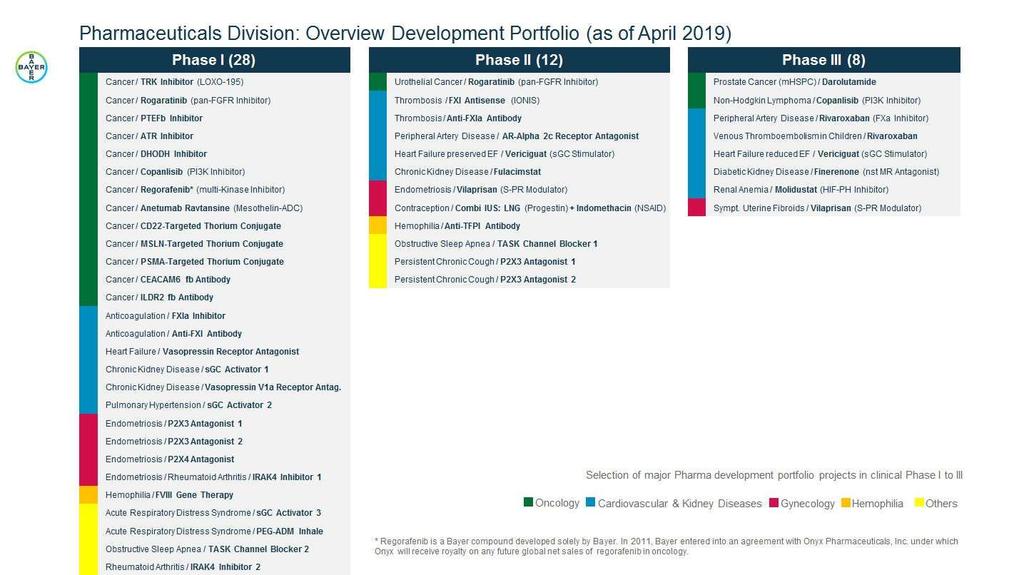Select 'Cancer / TRK Inhibitor (LOXO-195)' row
Viewport: 1024px width, 575px height.
214,82
